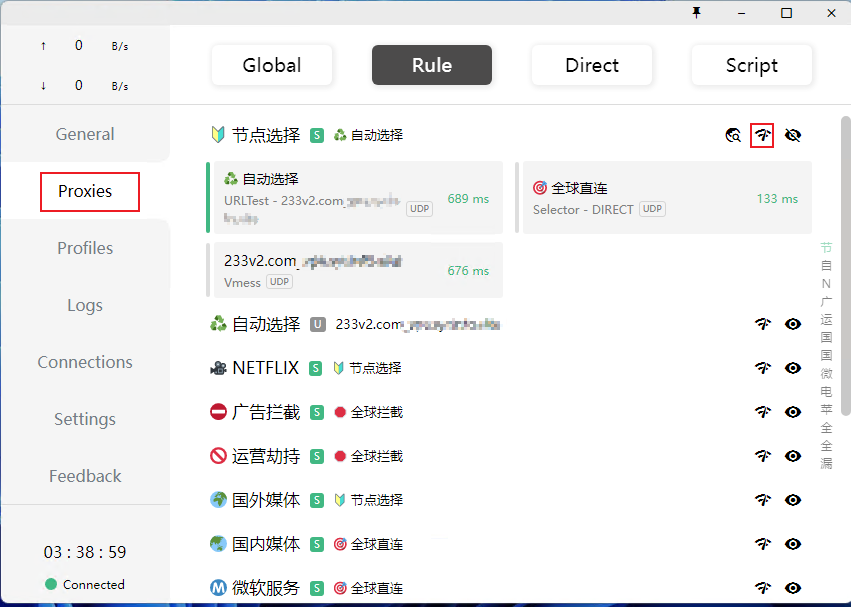Switch to the Global proxy mode tab
This screenshot has height=607, width=851.
click(x=271, y=64)
